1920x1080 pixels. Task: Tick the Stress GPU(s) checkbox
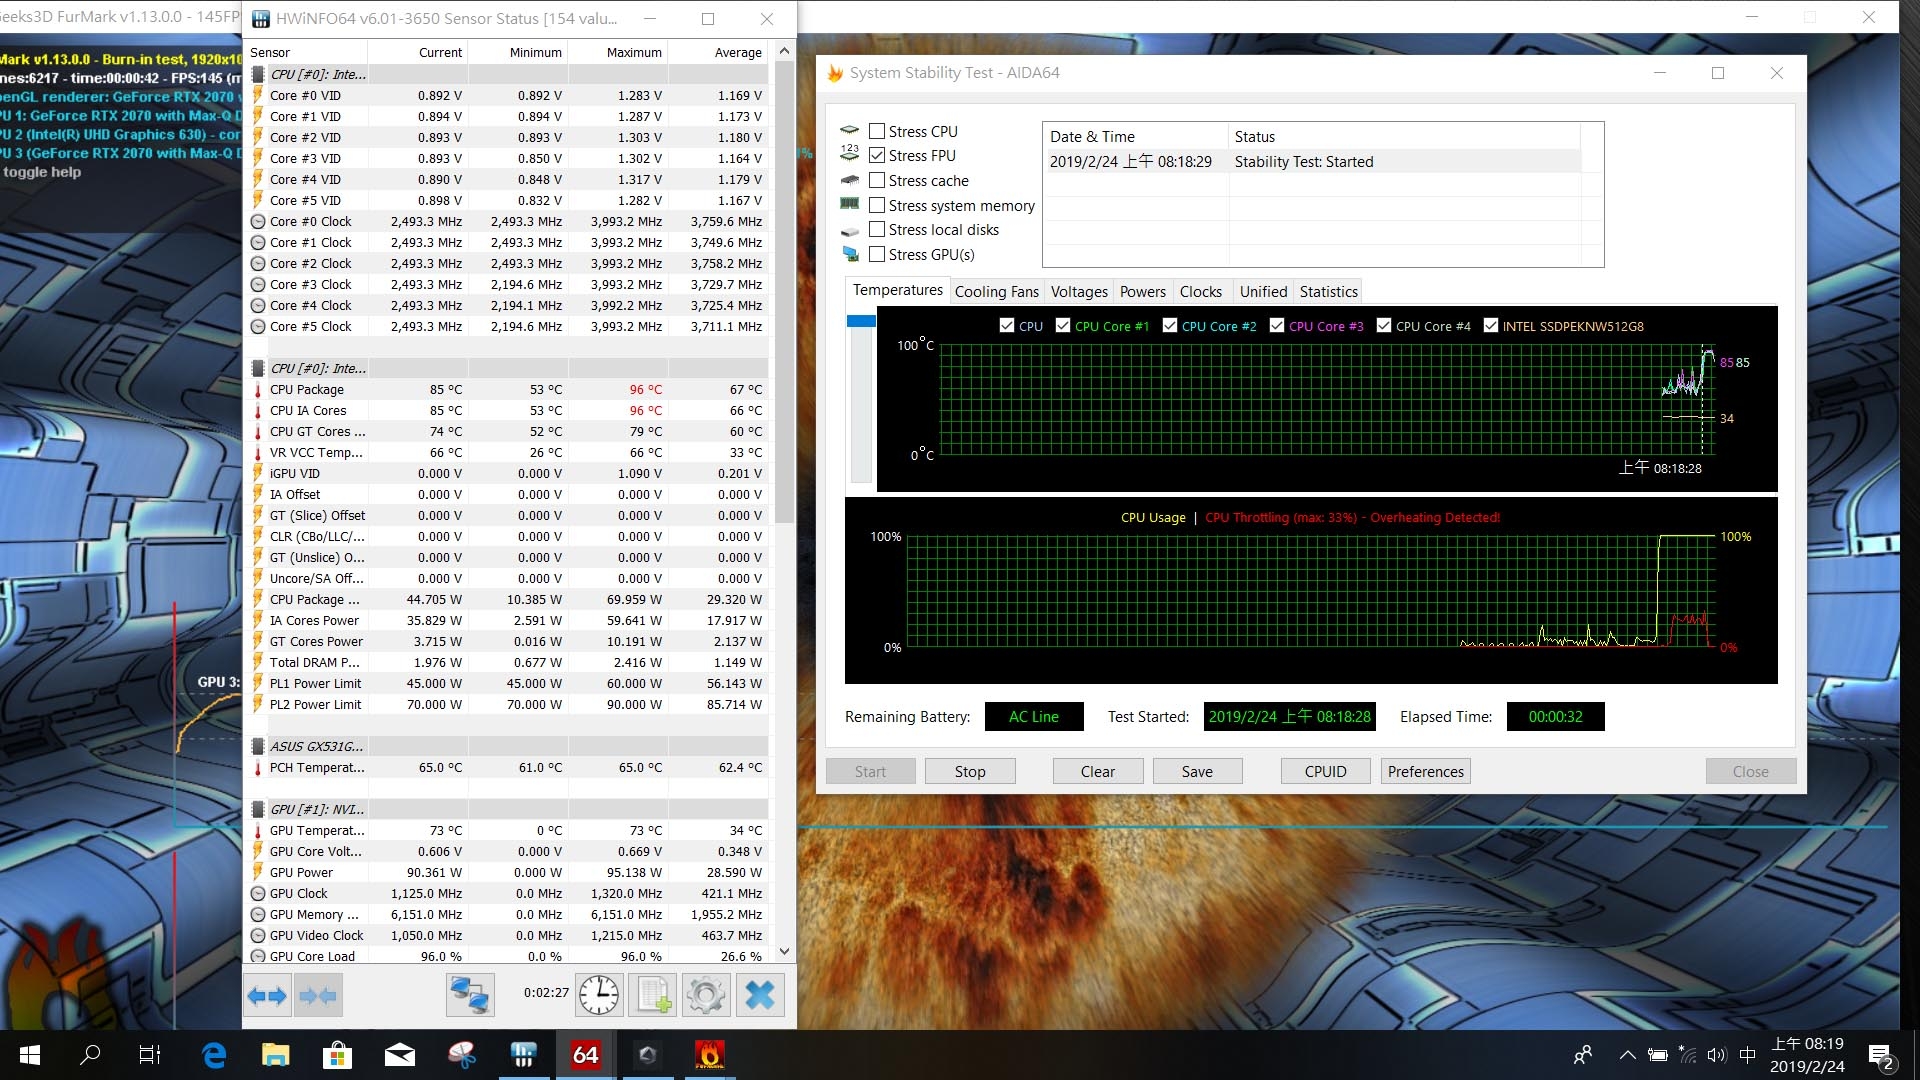coord(877,254)
